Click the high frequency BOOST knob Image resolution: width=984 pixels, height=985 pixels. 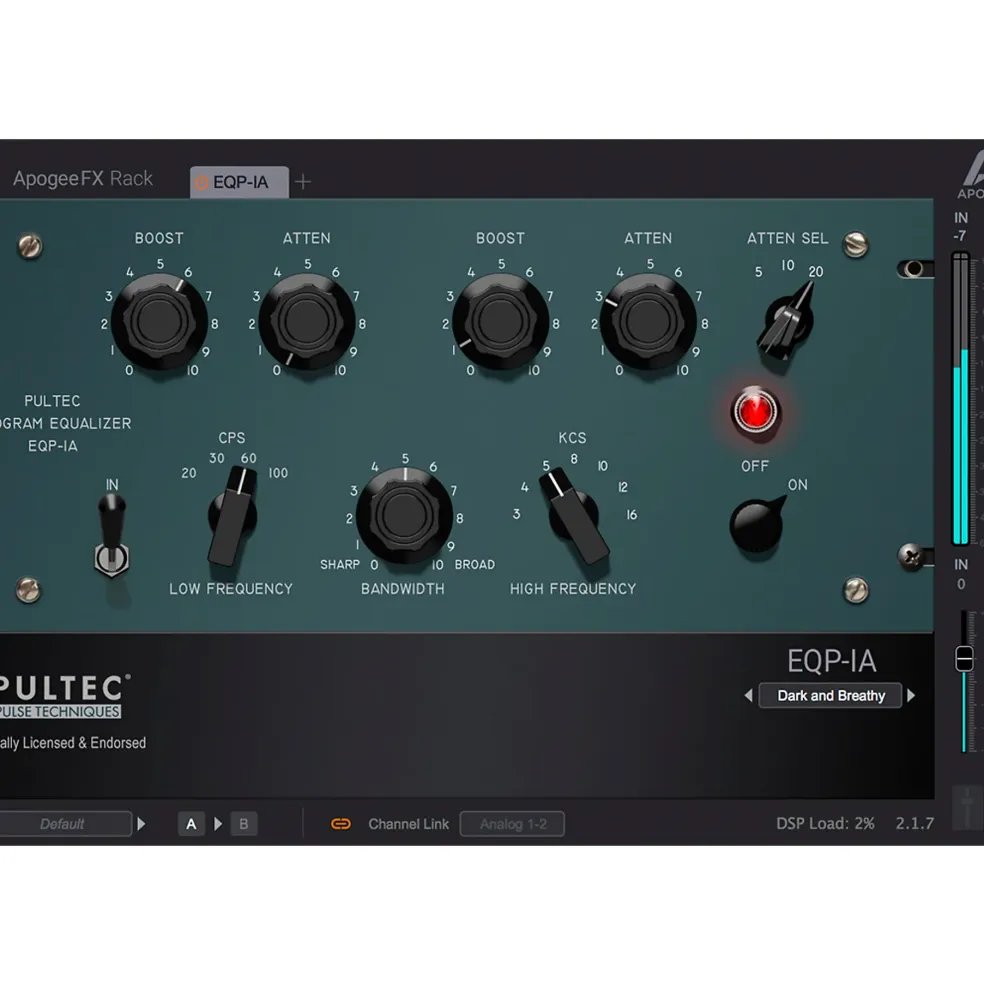click(500, 321)
